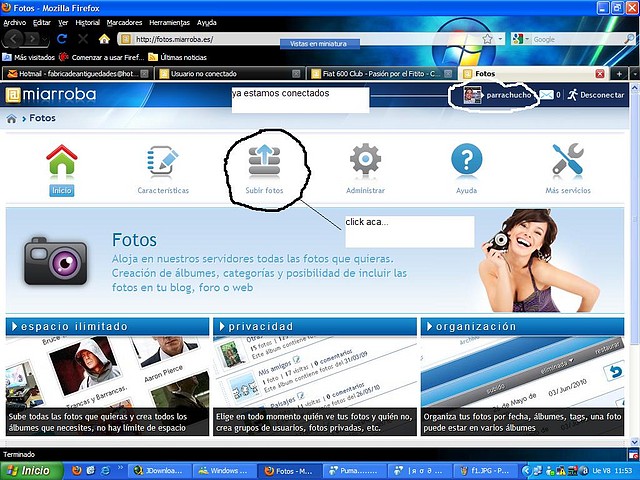Viewport: 640px width, 480px height.
Task: Click the large camera image
Action: (x=56, y=260)
